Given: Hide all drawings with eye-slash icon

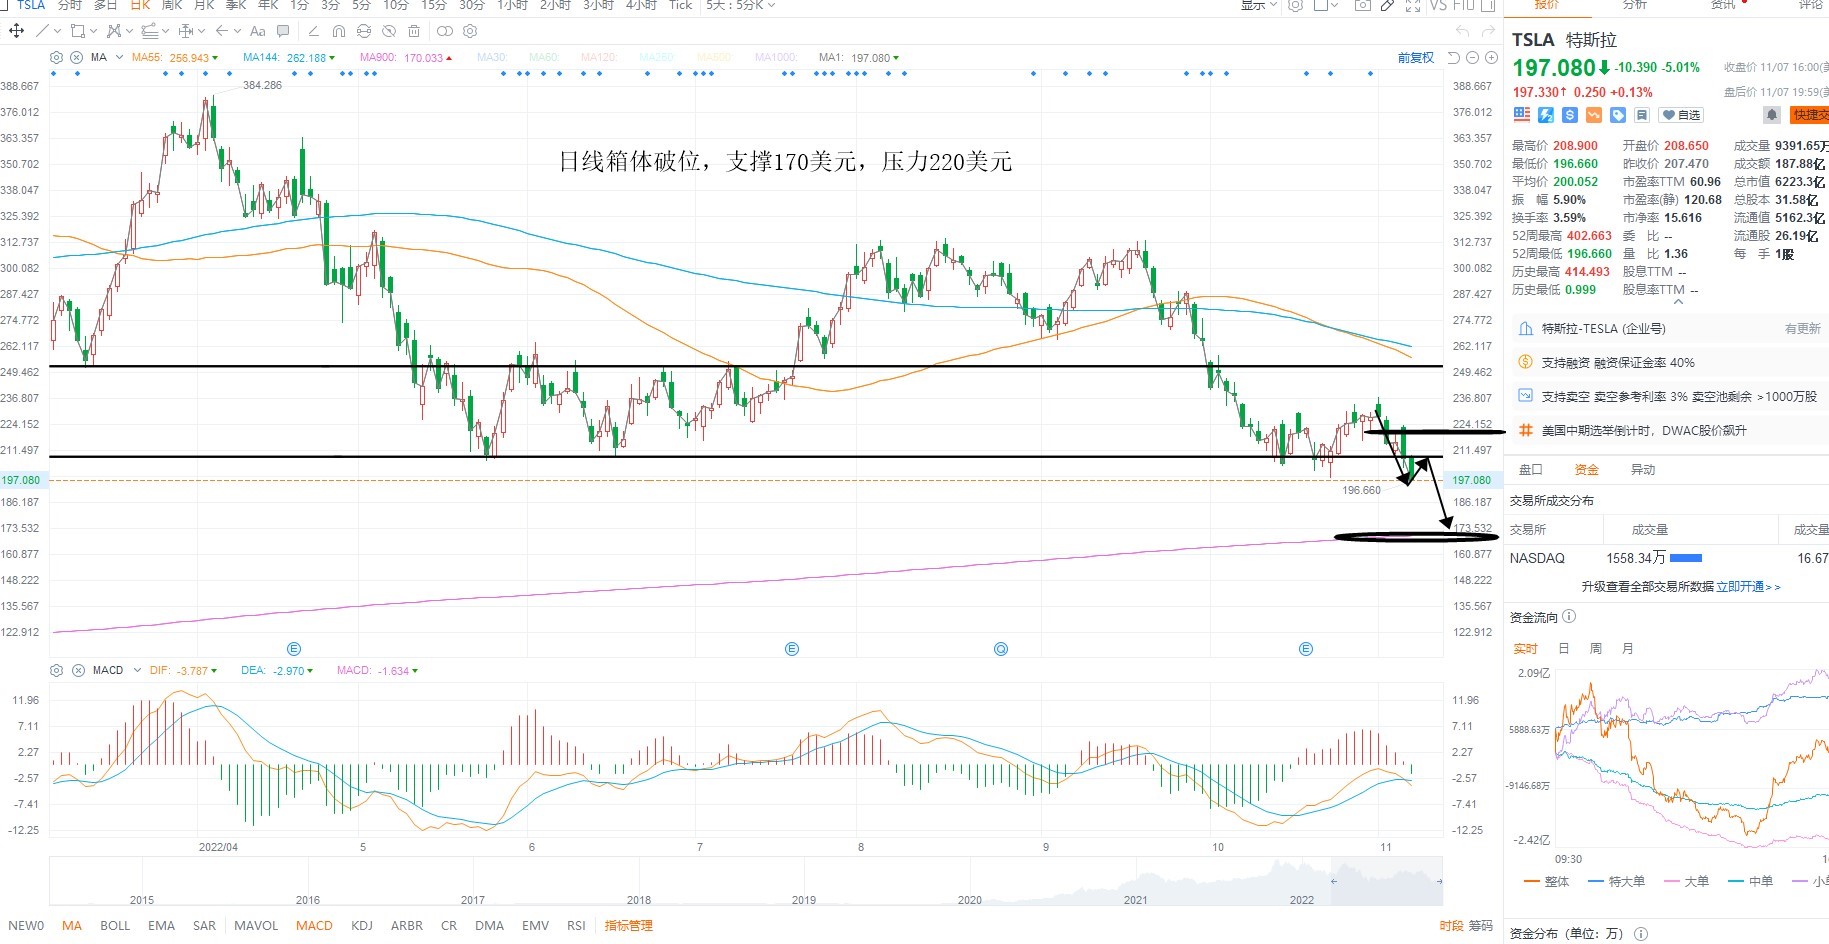Looking at the screenshot, I should pos(388,31).
